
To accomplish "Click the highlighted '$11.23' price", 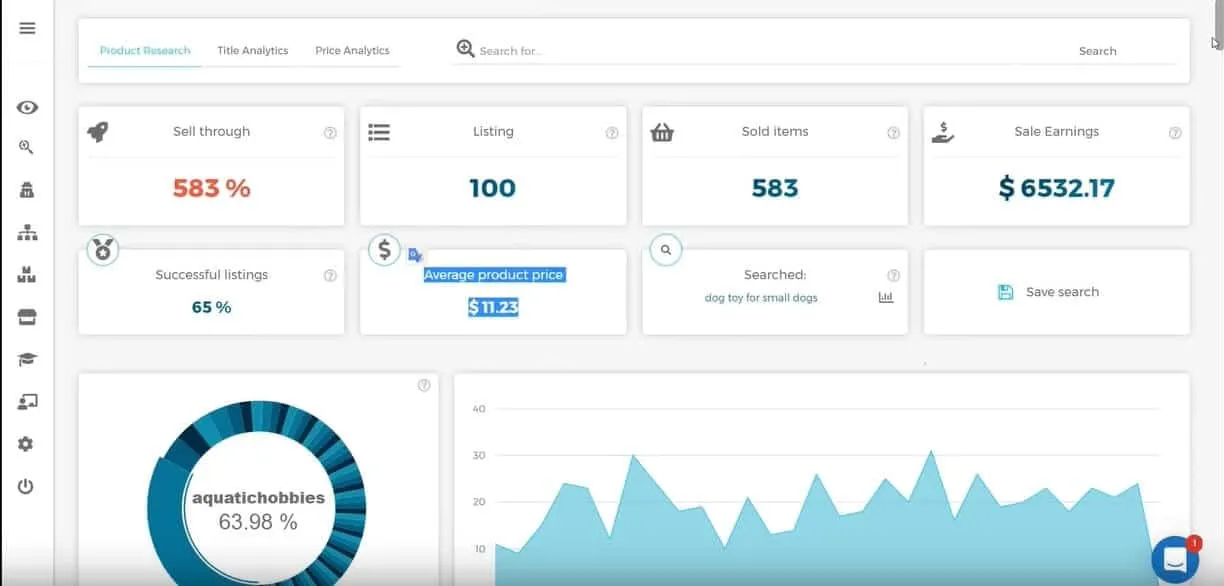I will 493,307.
